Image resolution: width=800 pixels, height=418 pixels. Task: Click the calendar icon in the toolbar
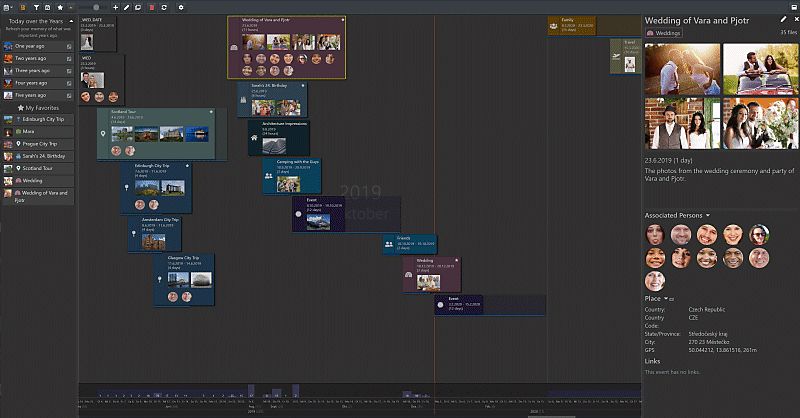pos(47,8)
